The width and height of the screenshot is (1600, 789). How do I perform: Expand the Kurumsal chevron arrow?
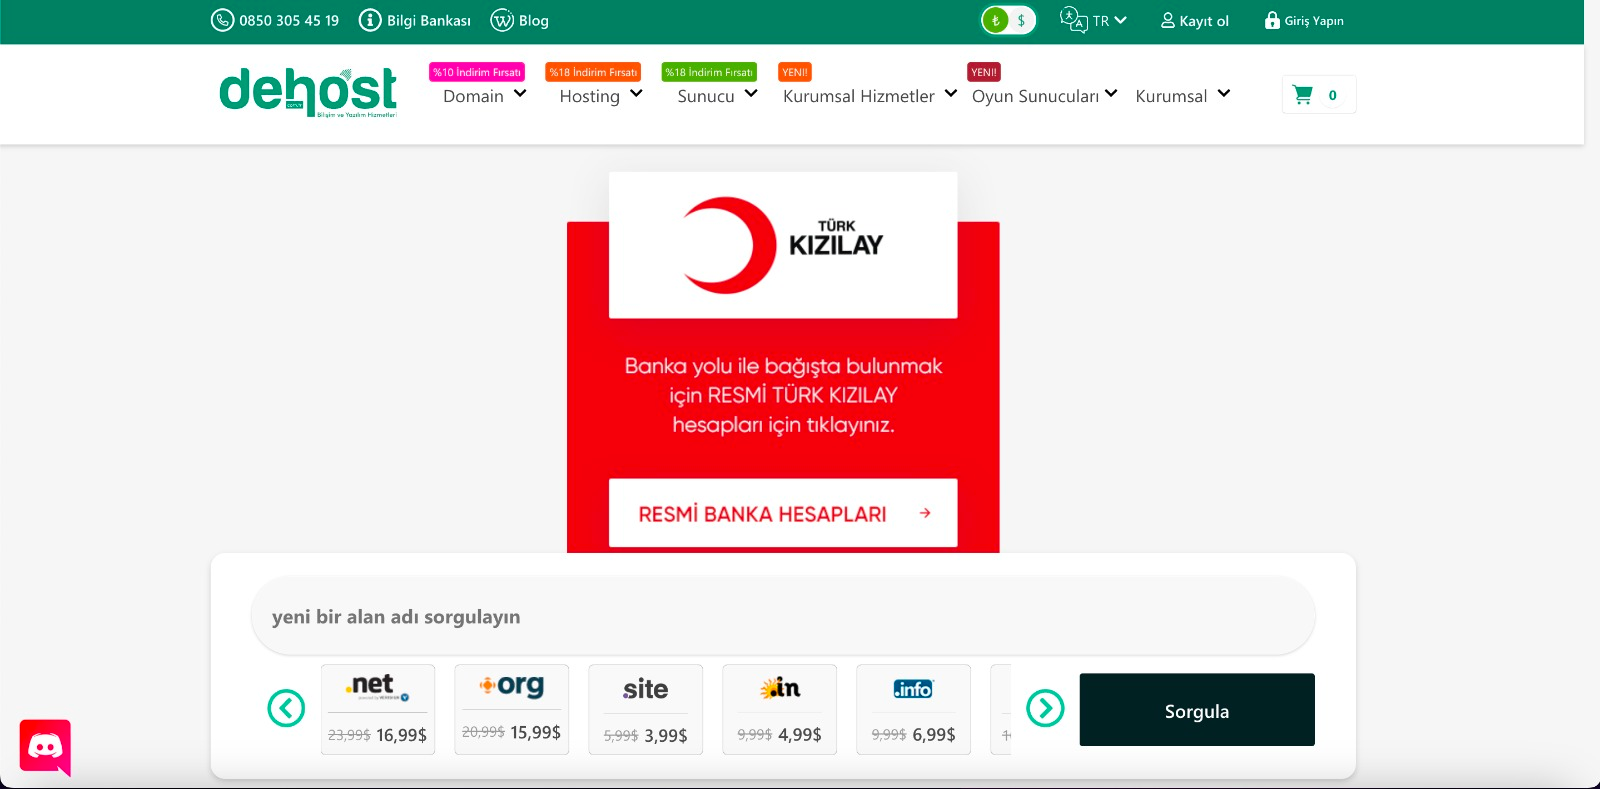point(1224,94)
